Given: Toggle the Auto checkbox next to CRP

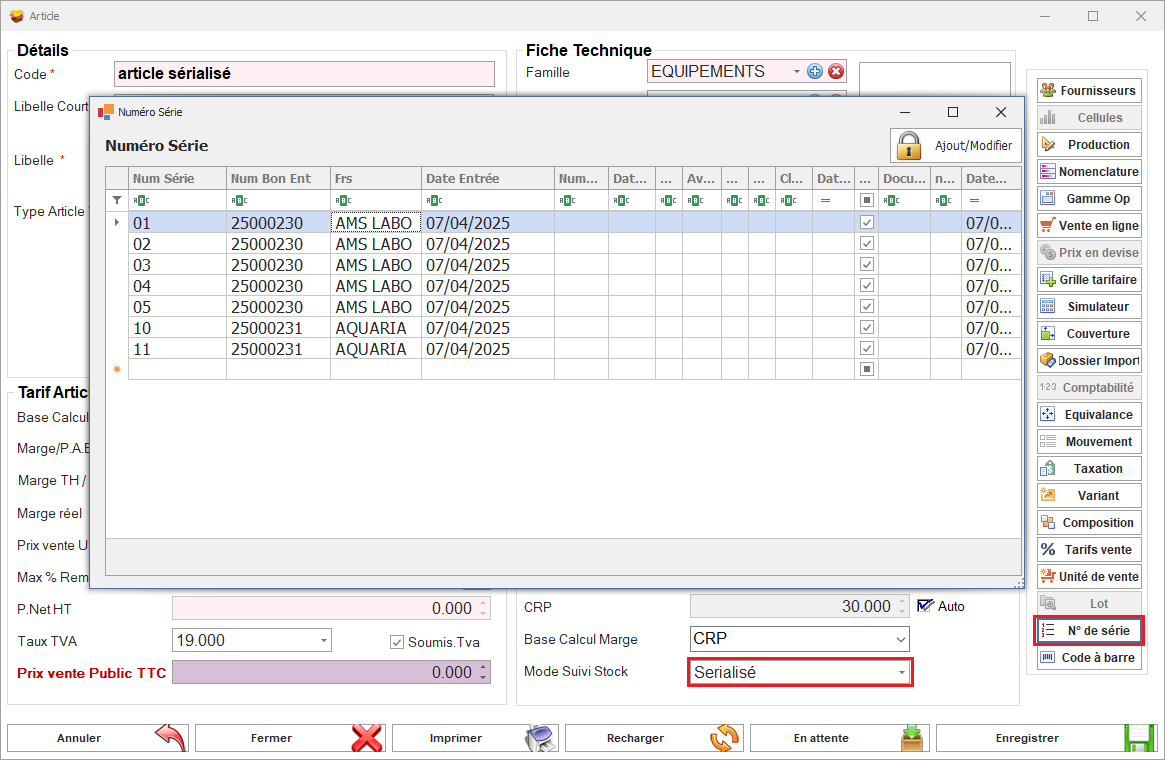Looking at the screenshot, I should 924,606.
